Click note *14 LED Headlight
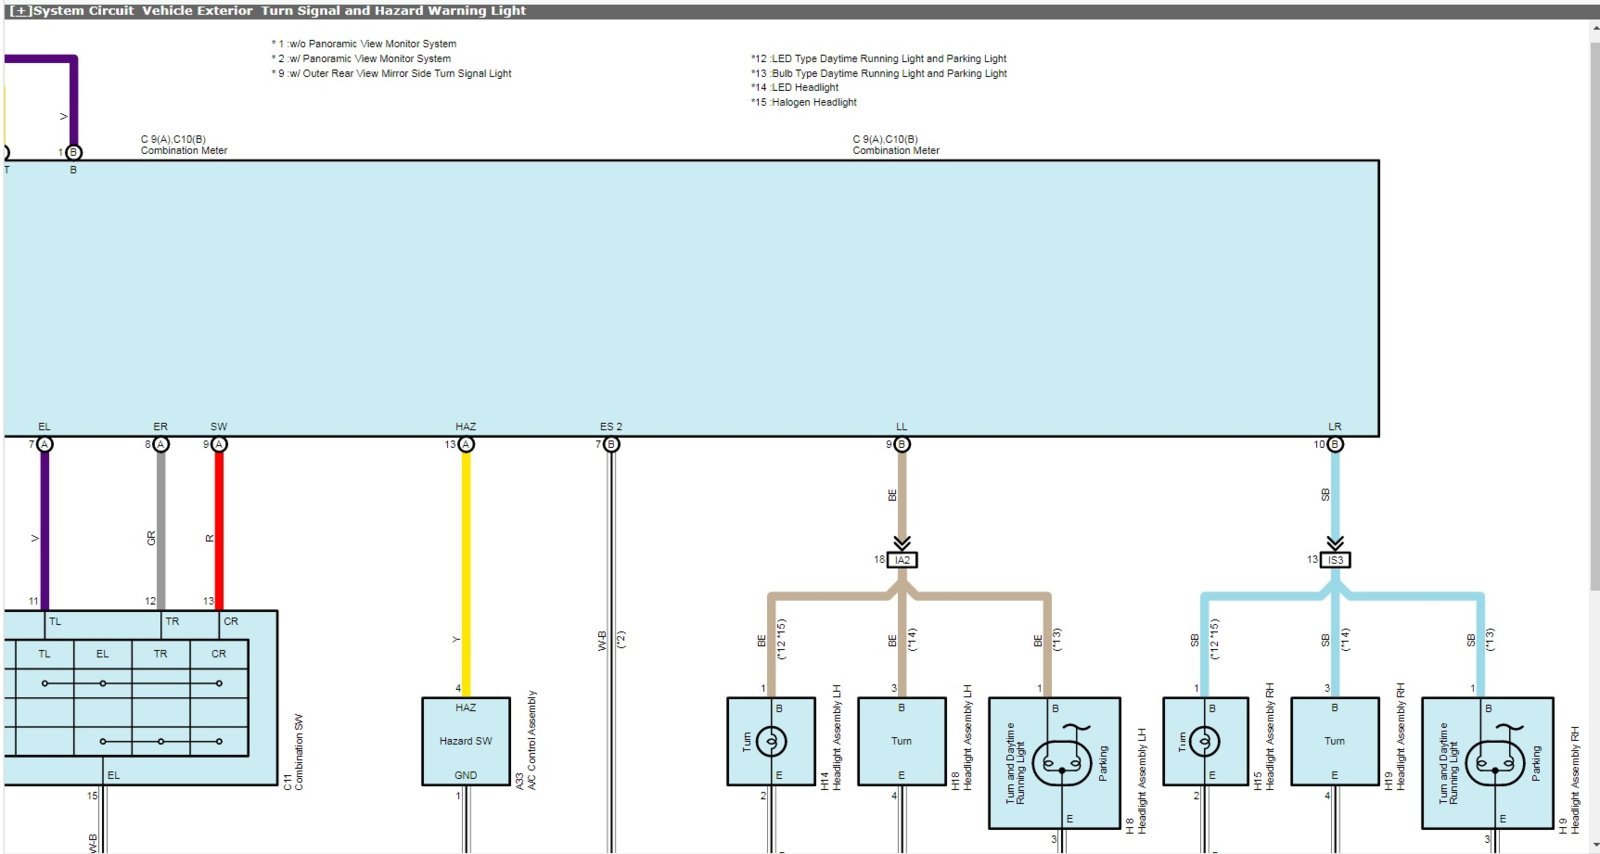 pyautogui.click(x=795, y=87)
